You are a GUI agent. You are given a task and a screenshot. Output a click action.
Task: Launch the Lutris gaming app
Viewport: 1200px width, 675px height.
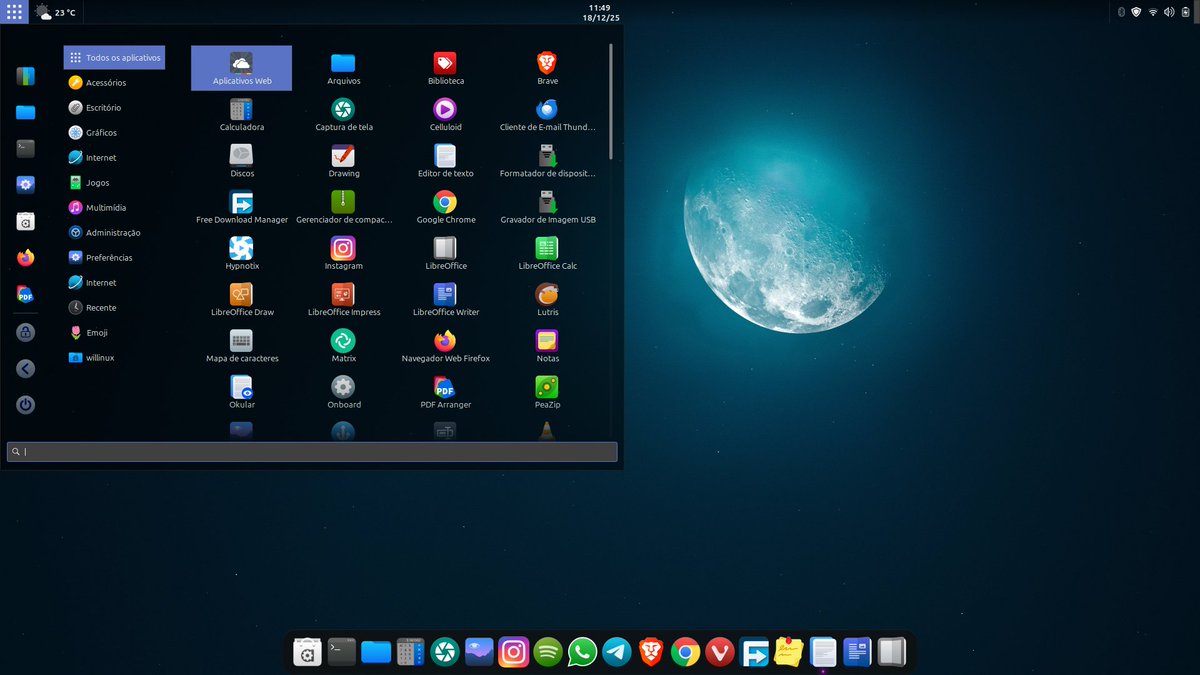pyautogui.click(x=547, y=299)
